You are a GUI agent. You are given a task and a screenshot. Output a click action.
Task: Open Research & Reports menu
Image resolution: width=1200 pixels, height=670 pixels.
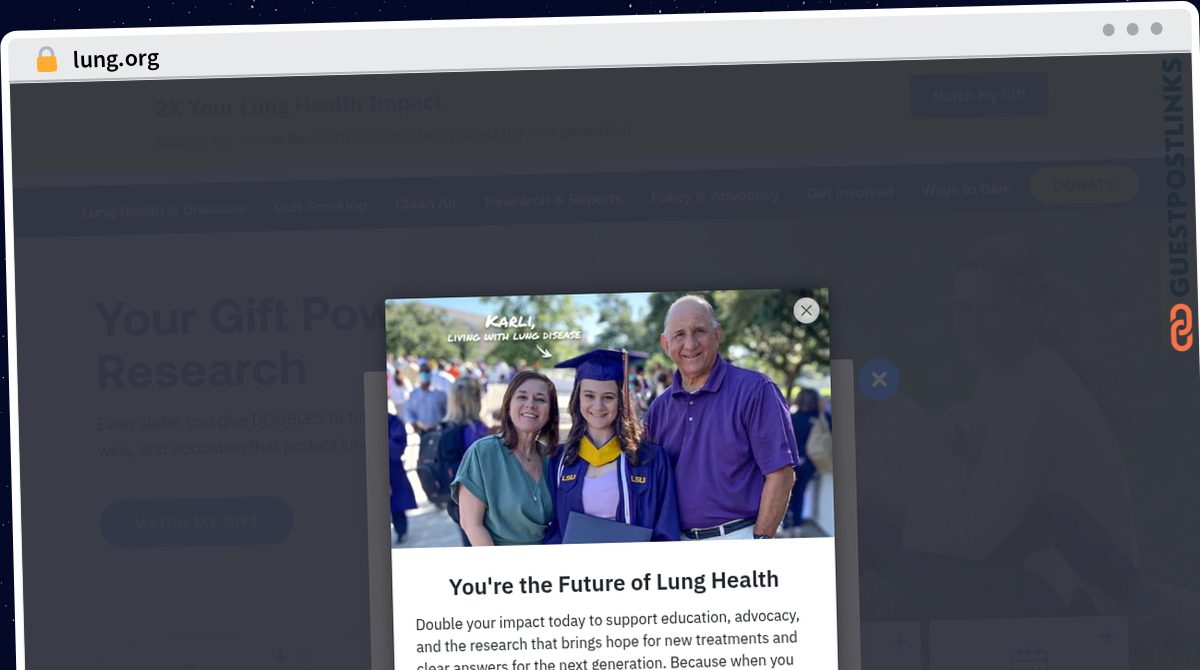pyautogui.click(x=554, y=200)
